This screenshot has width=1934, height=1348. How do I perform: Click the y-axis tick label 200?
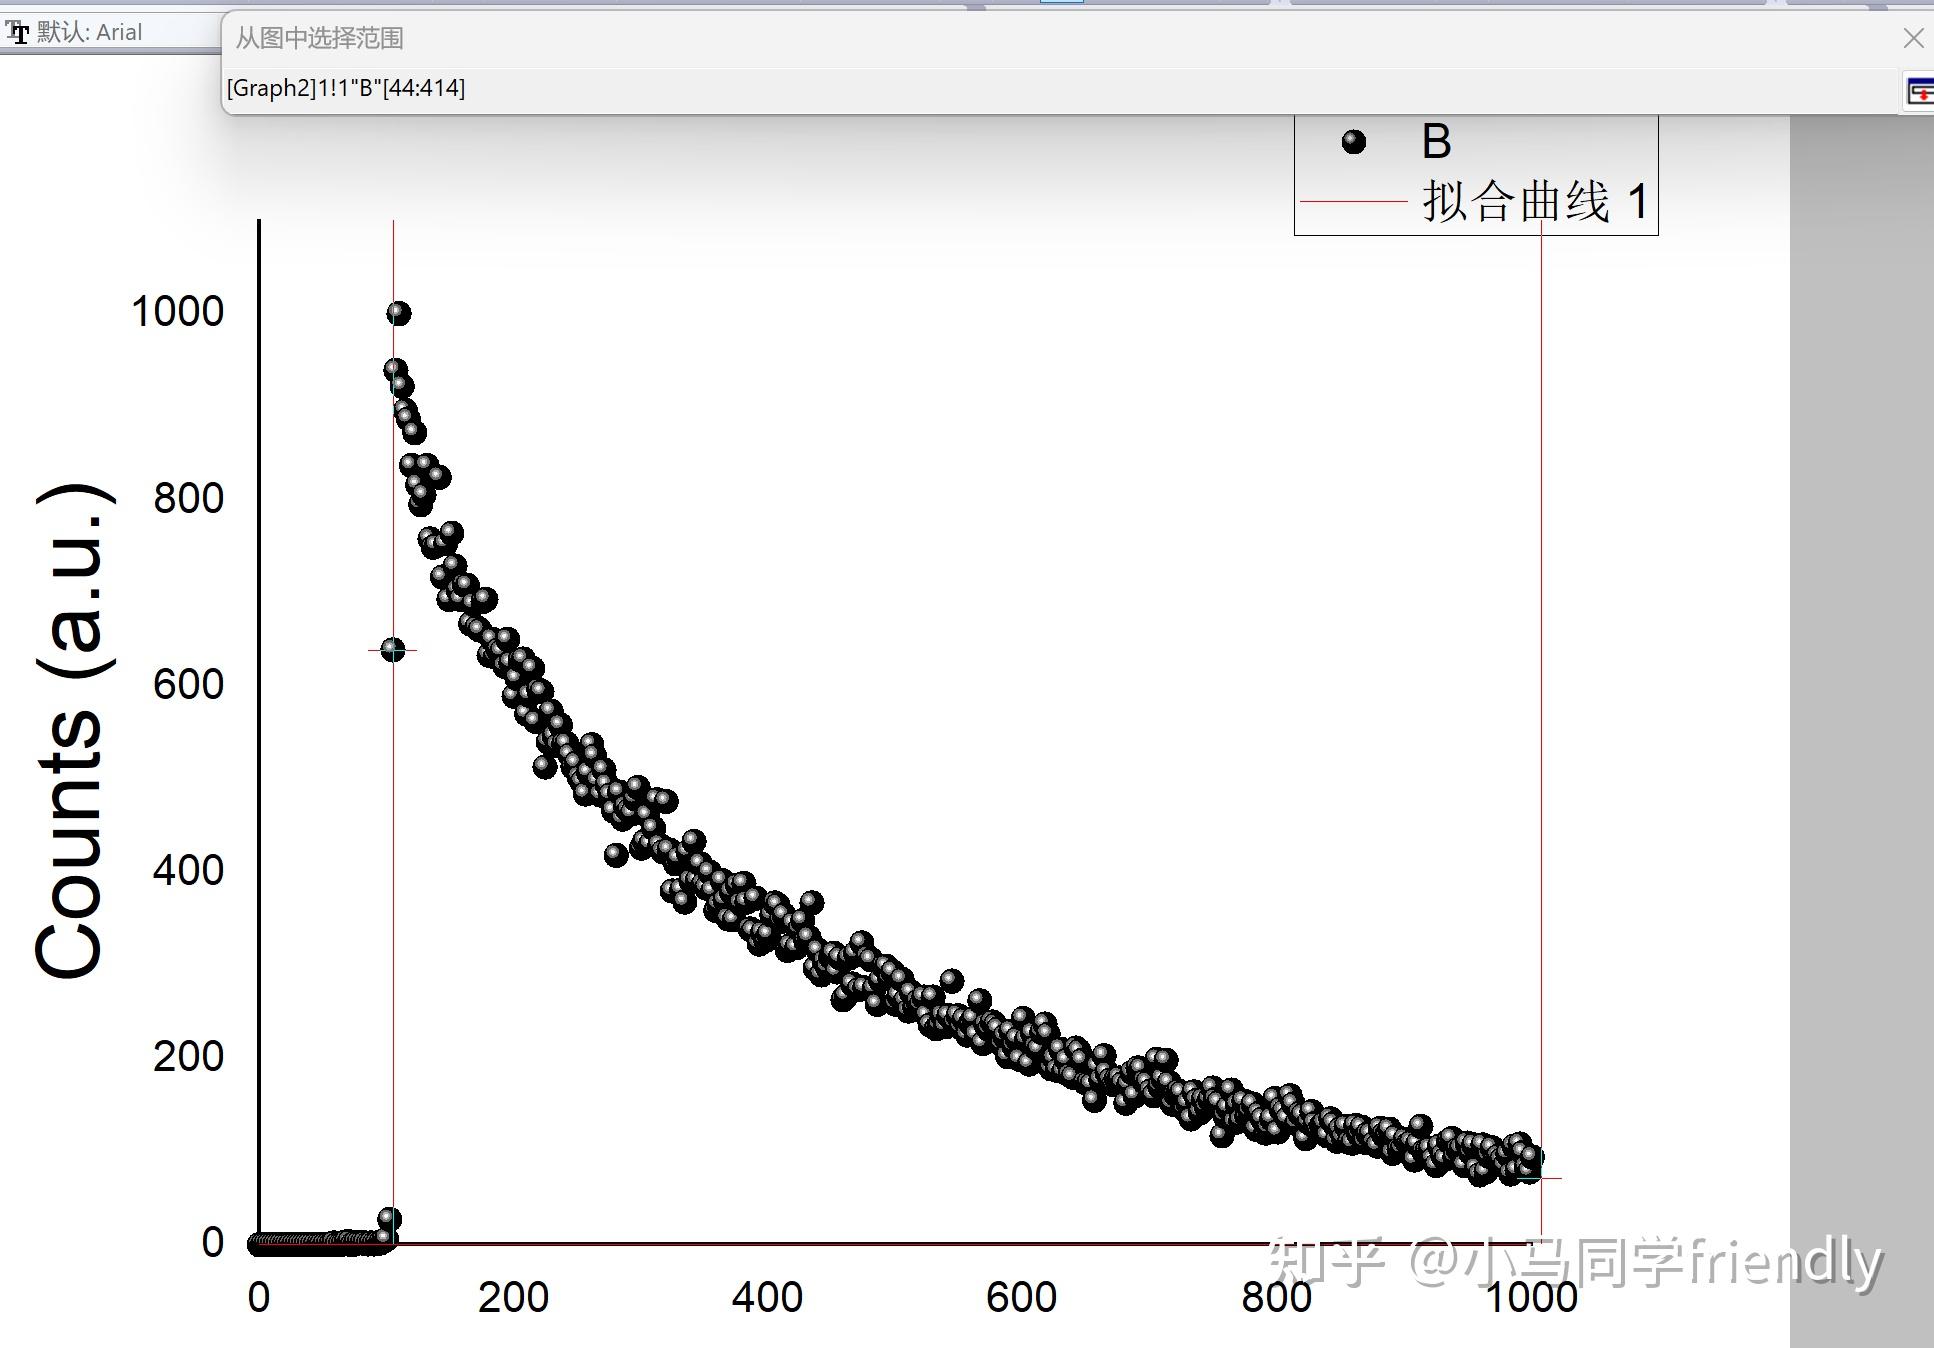[188, 1056]
